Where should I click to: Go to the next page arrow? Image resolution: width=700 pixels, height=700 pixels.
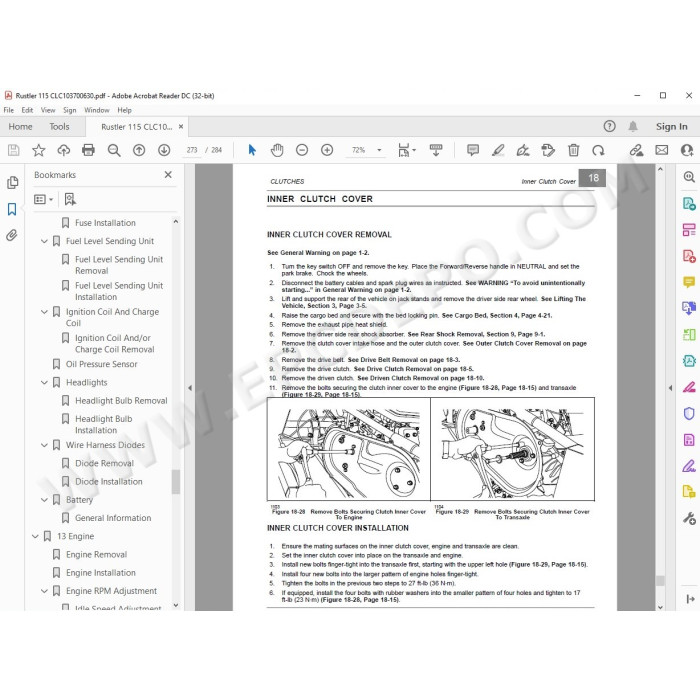[164, 150]
